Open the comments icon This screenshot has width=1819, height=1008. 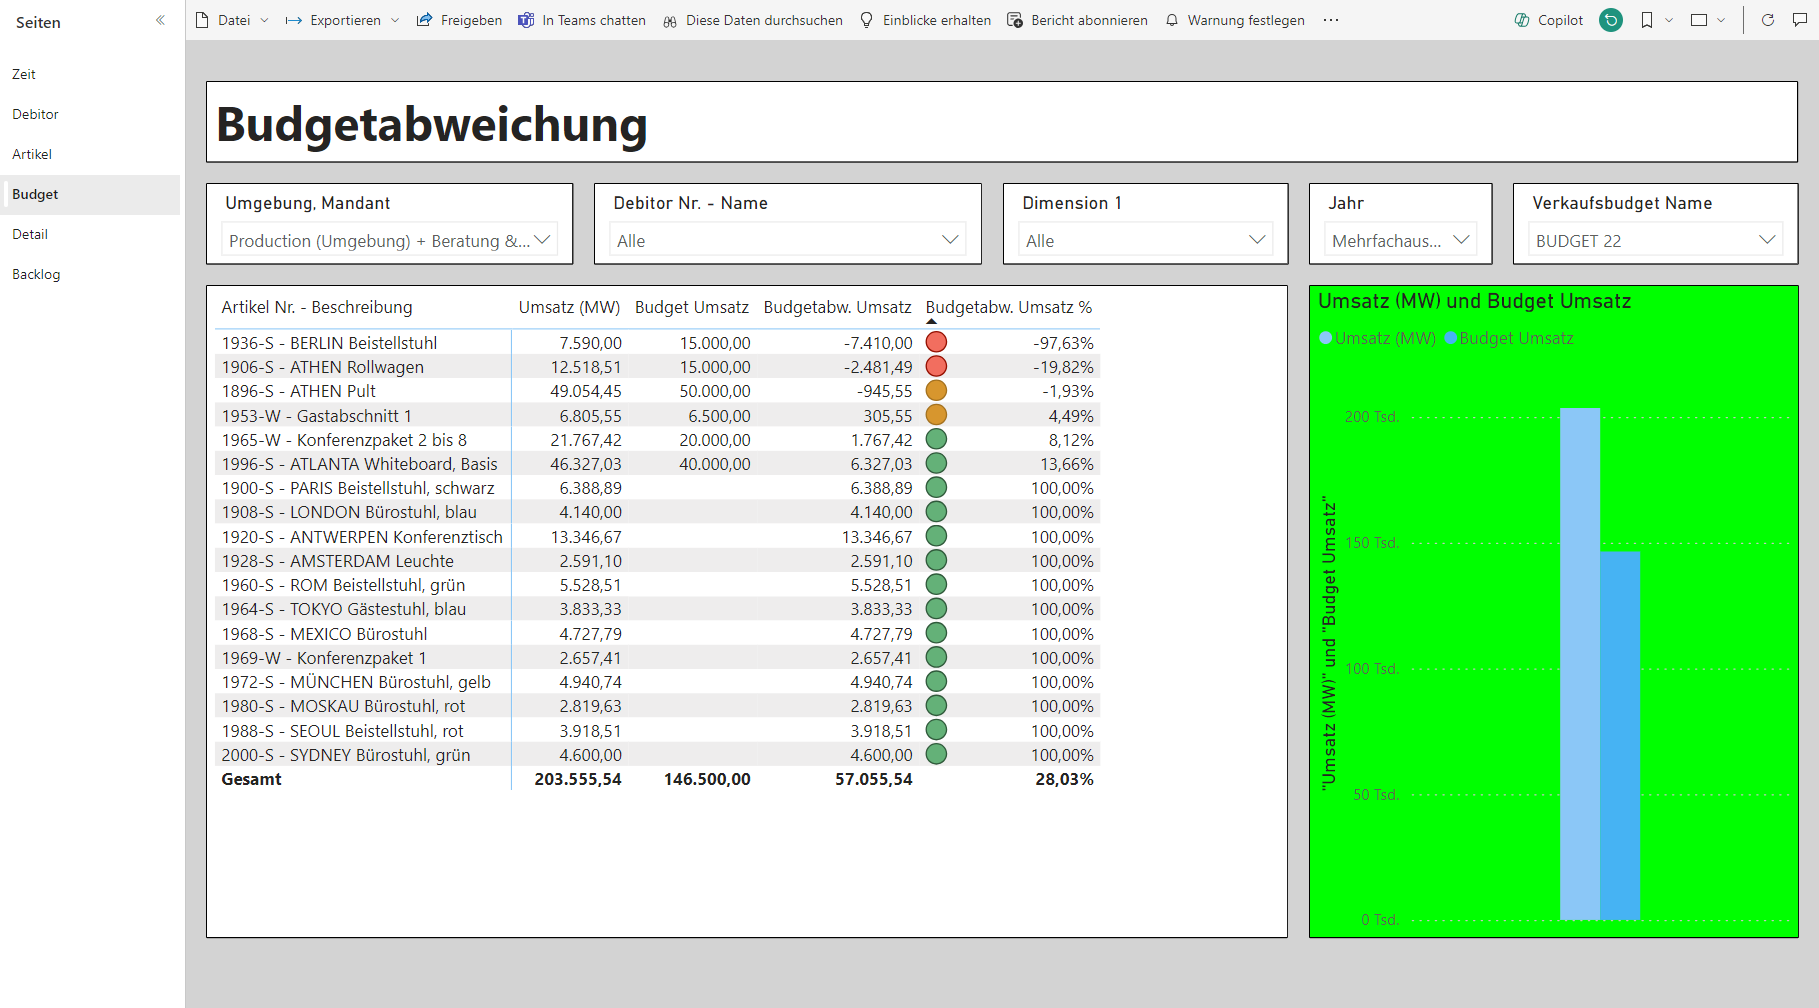1800,20
